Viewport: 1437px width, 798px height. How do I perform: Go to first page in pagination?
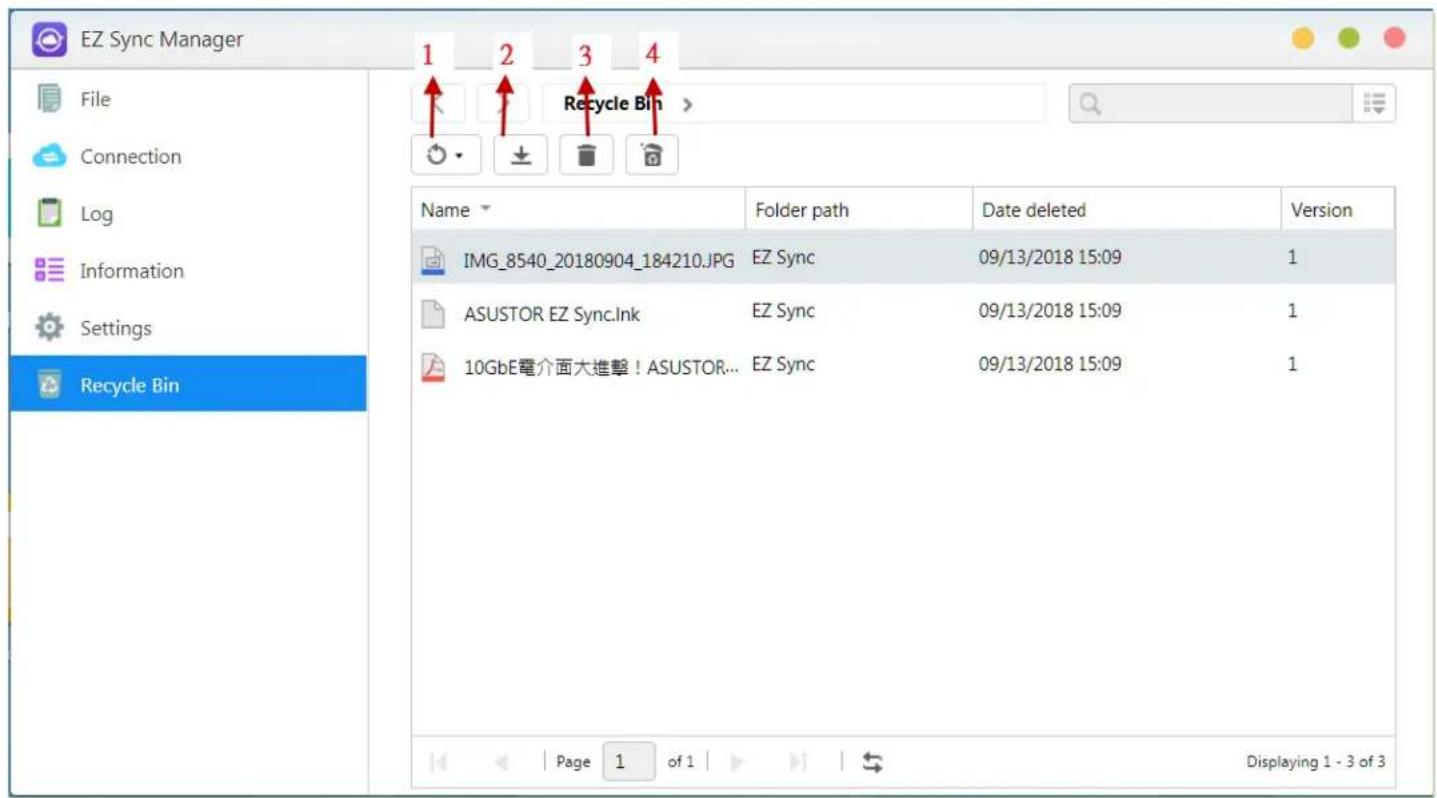click(437, 762)
